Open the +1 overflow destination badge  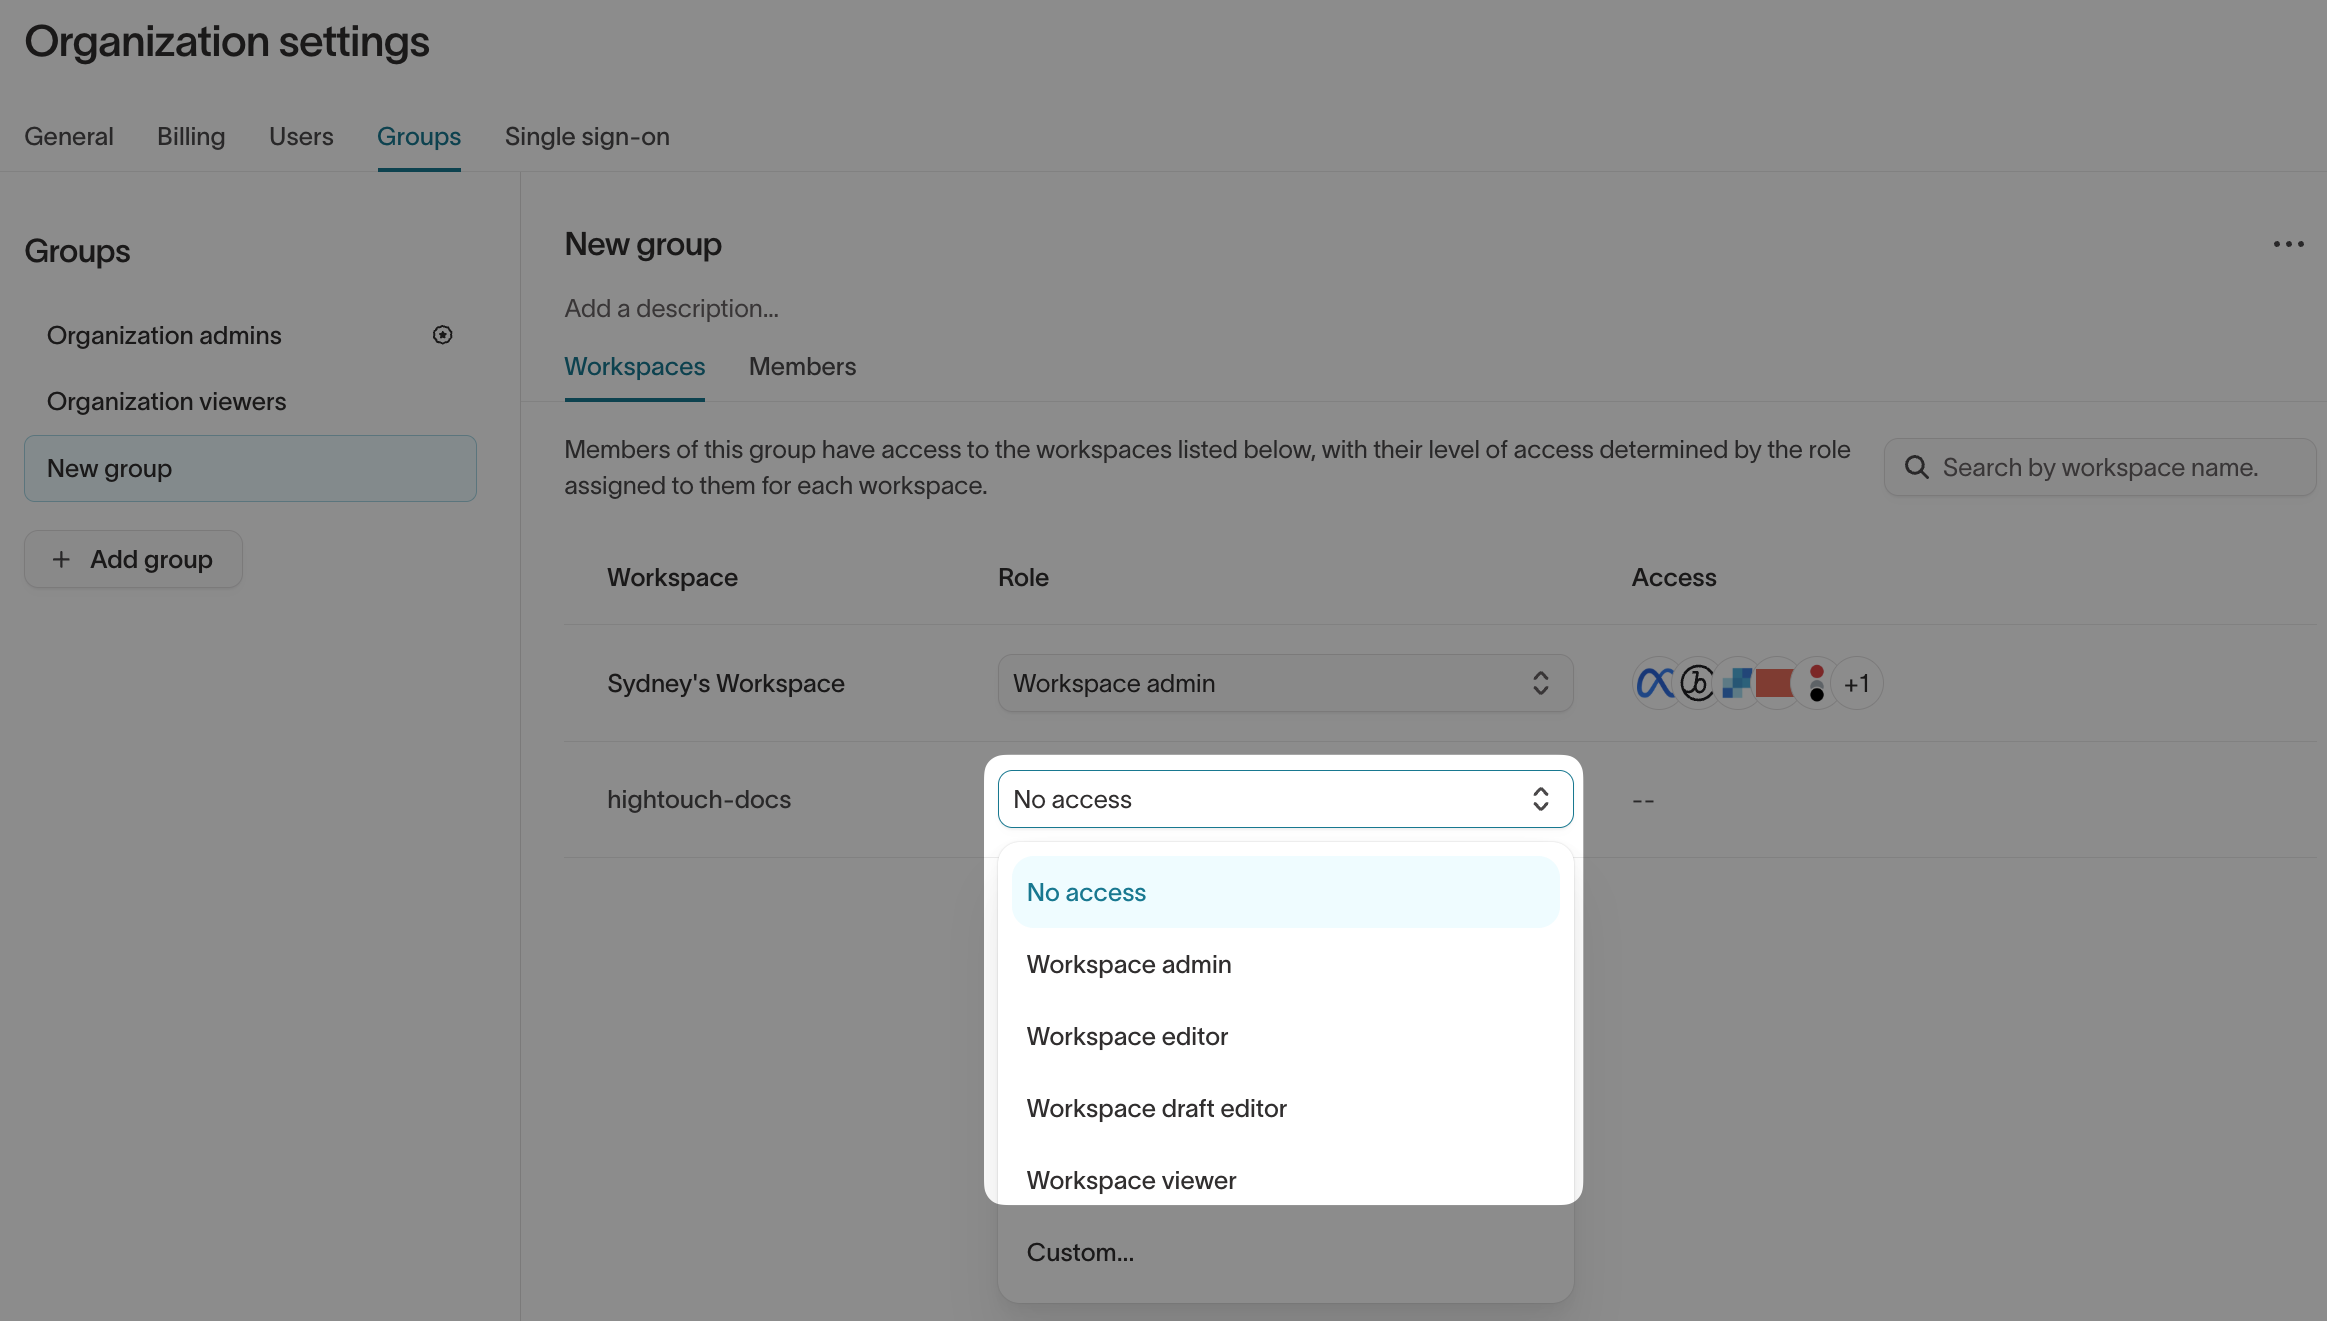pyautogui.click(x=1858, y=683)
